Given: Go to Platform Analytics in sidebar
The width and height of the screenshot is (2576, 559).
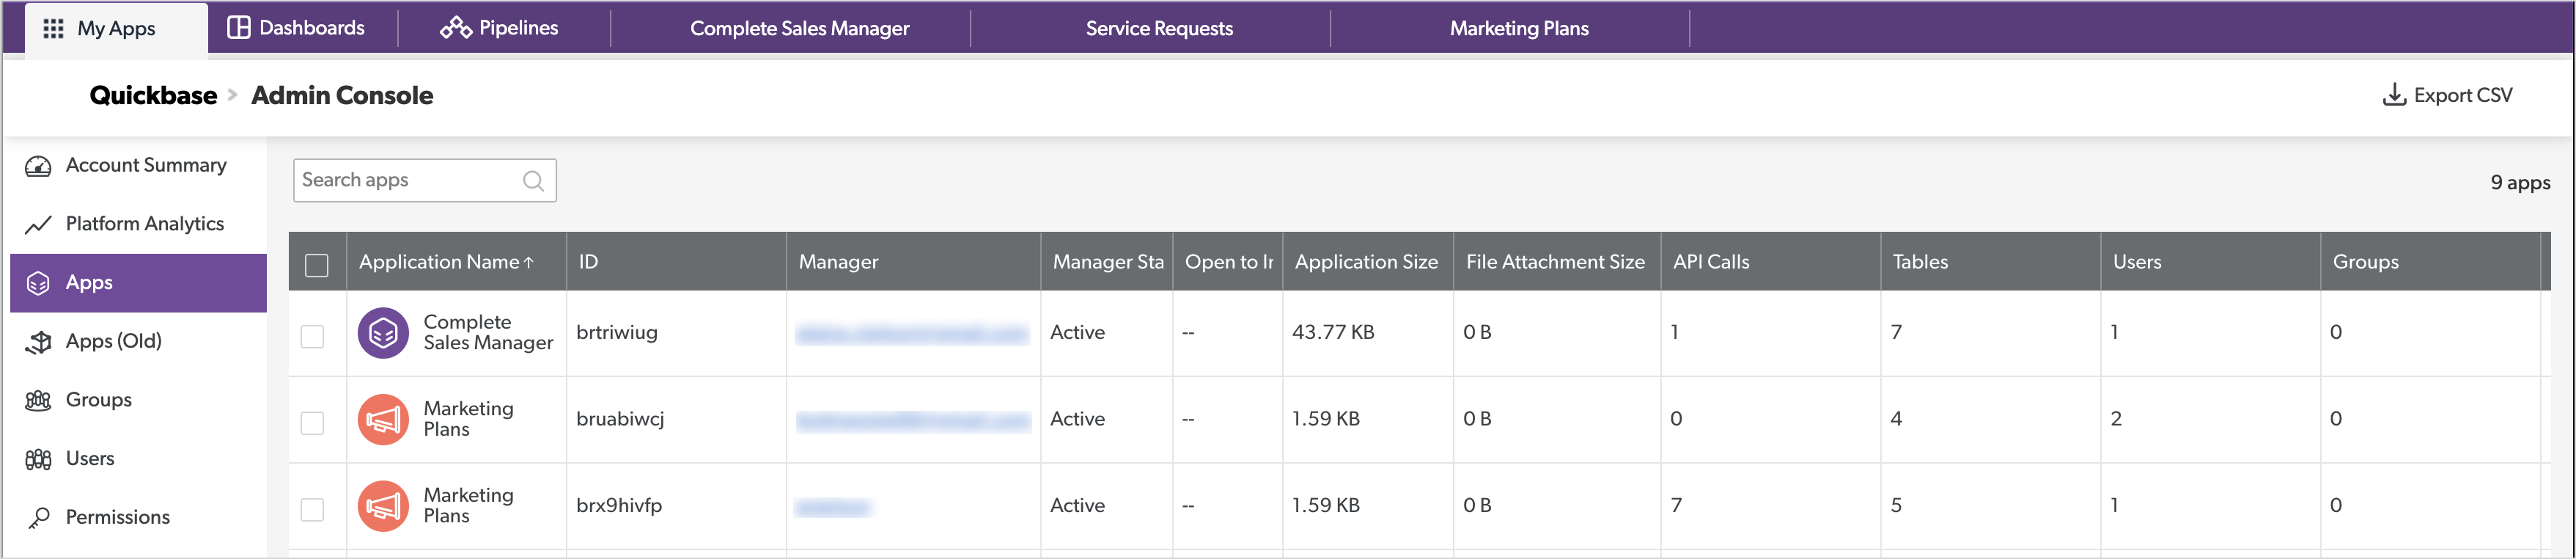Looking at the screenshot, I should [138, 224].
